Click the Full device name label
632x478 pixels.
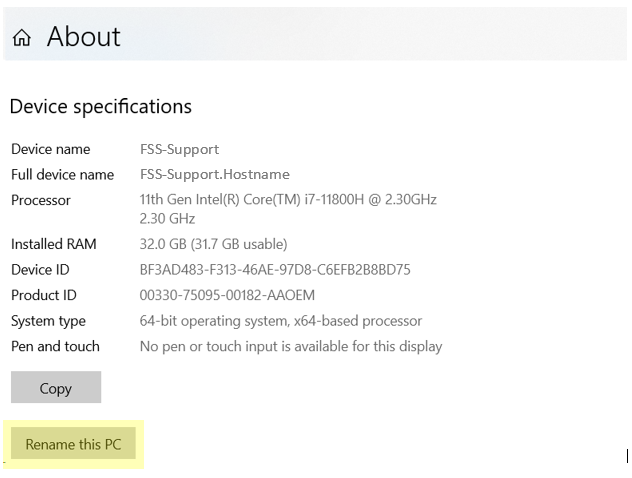[62, 175]
